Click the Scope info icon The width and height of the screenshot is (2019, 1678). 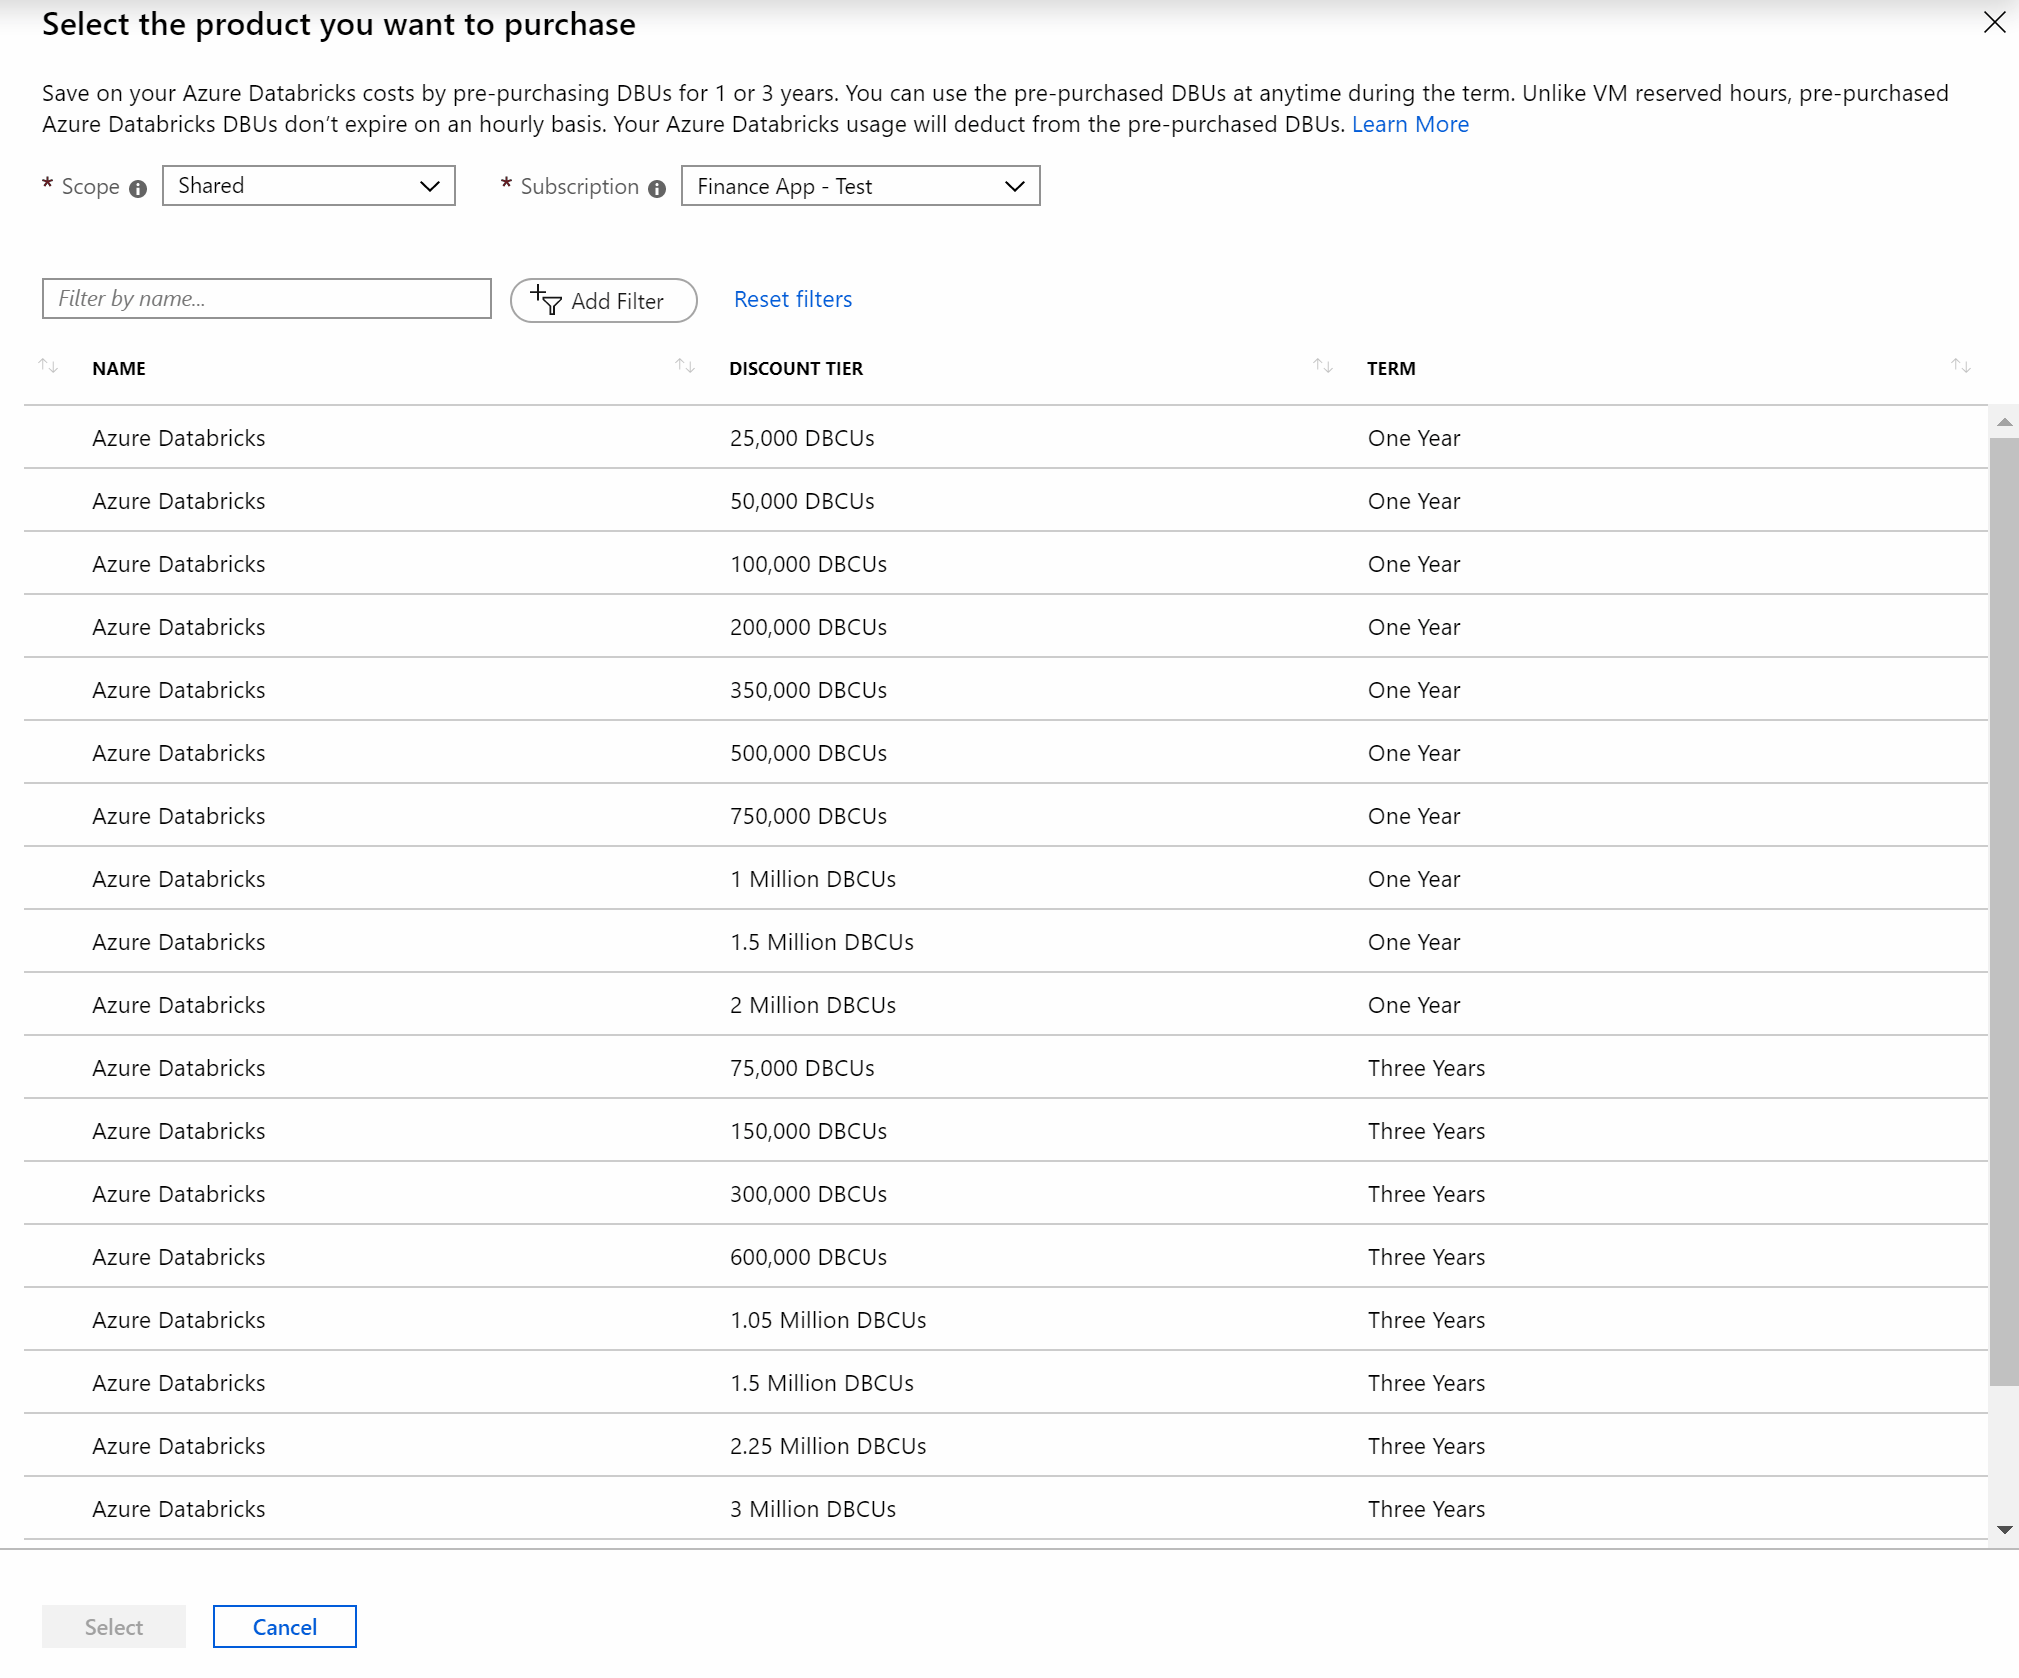tap(138, 188)
